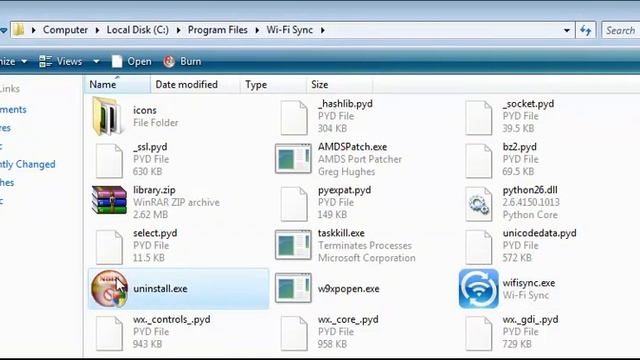Click the refresh arrows icon by address bar
The height and width of the screenshot is (360, 640).
(x=586, y=30)
